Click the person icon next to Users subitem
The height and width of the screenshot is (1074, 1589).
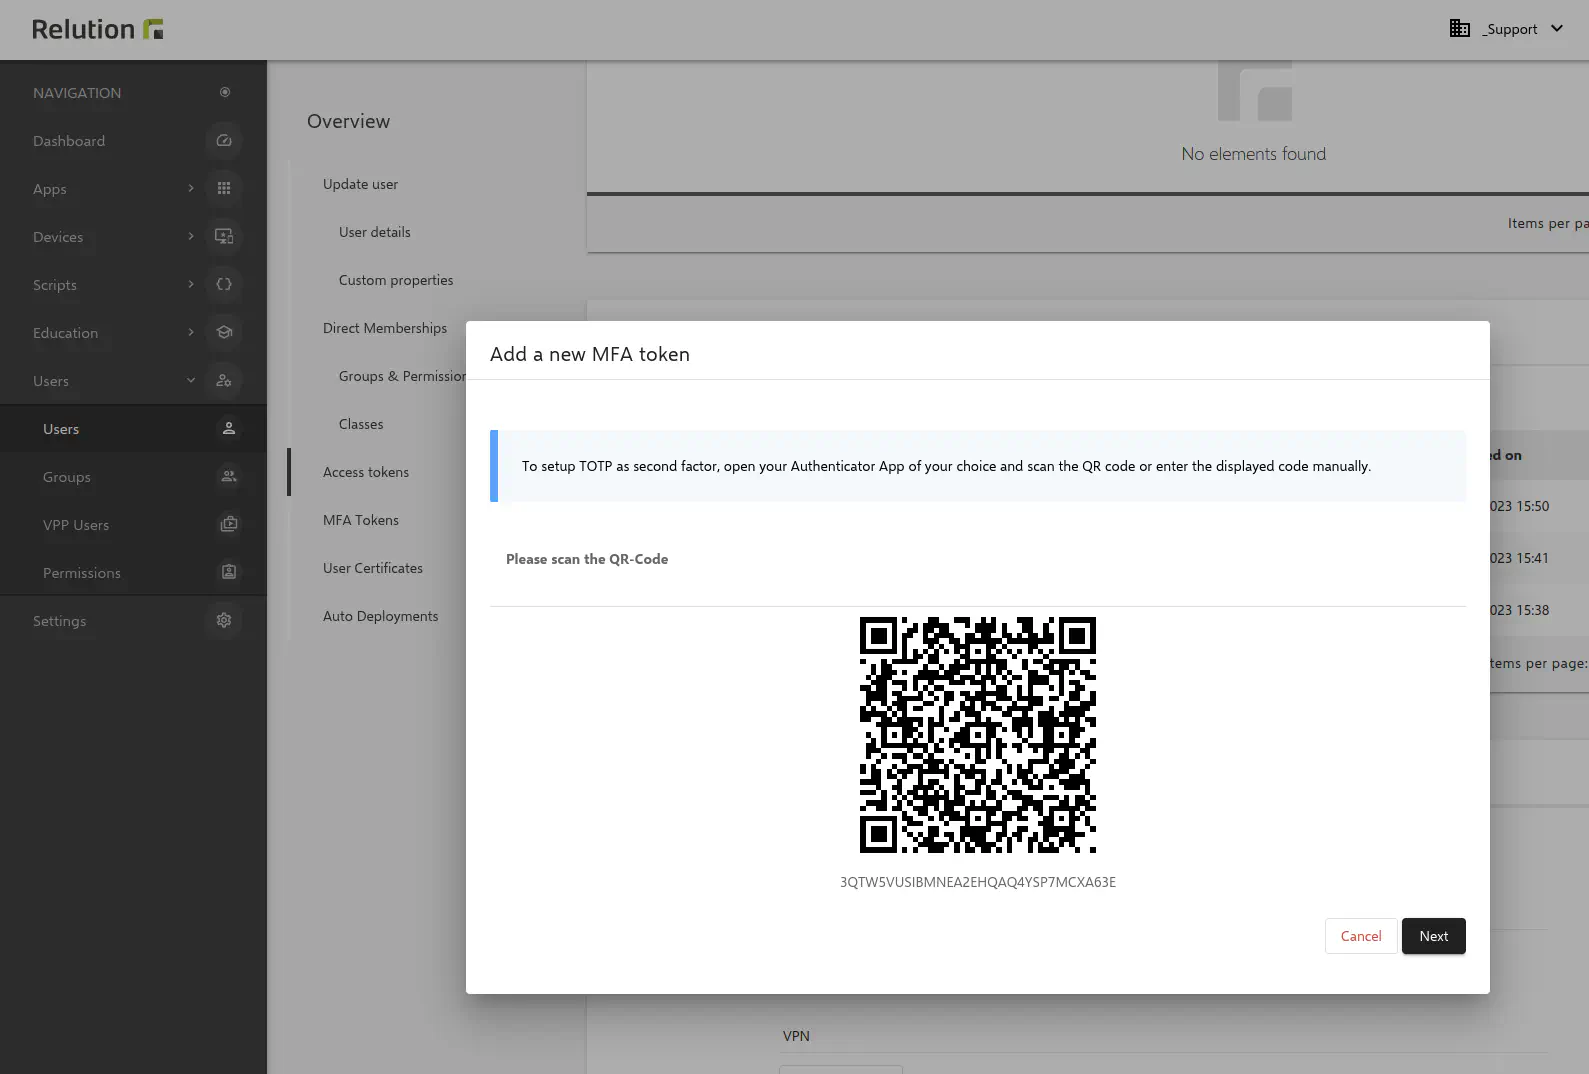(x=229, y=429)
